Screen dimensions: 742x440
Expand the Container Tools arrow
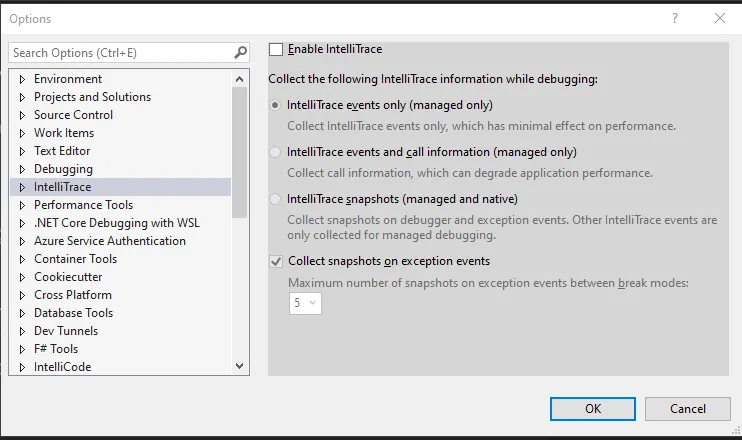pos(22,259)
